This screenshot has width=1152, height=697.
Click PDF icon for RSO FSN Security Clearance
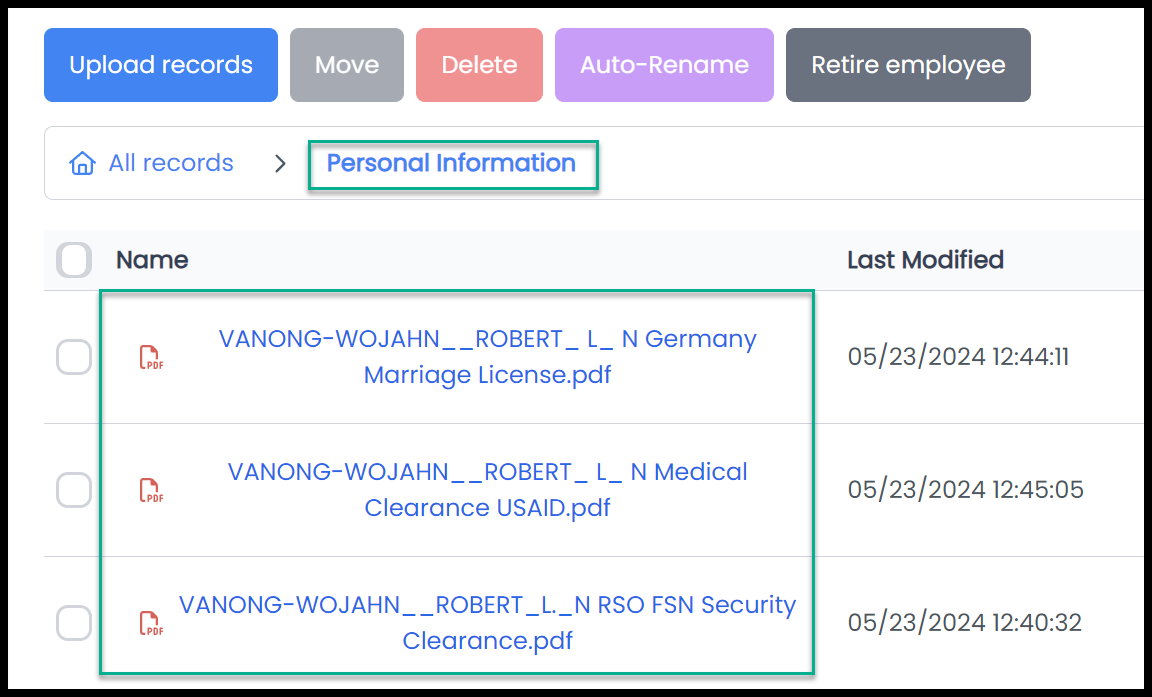151,623
